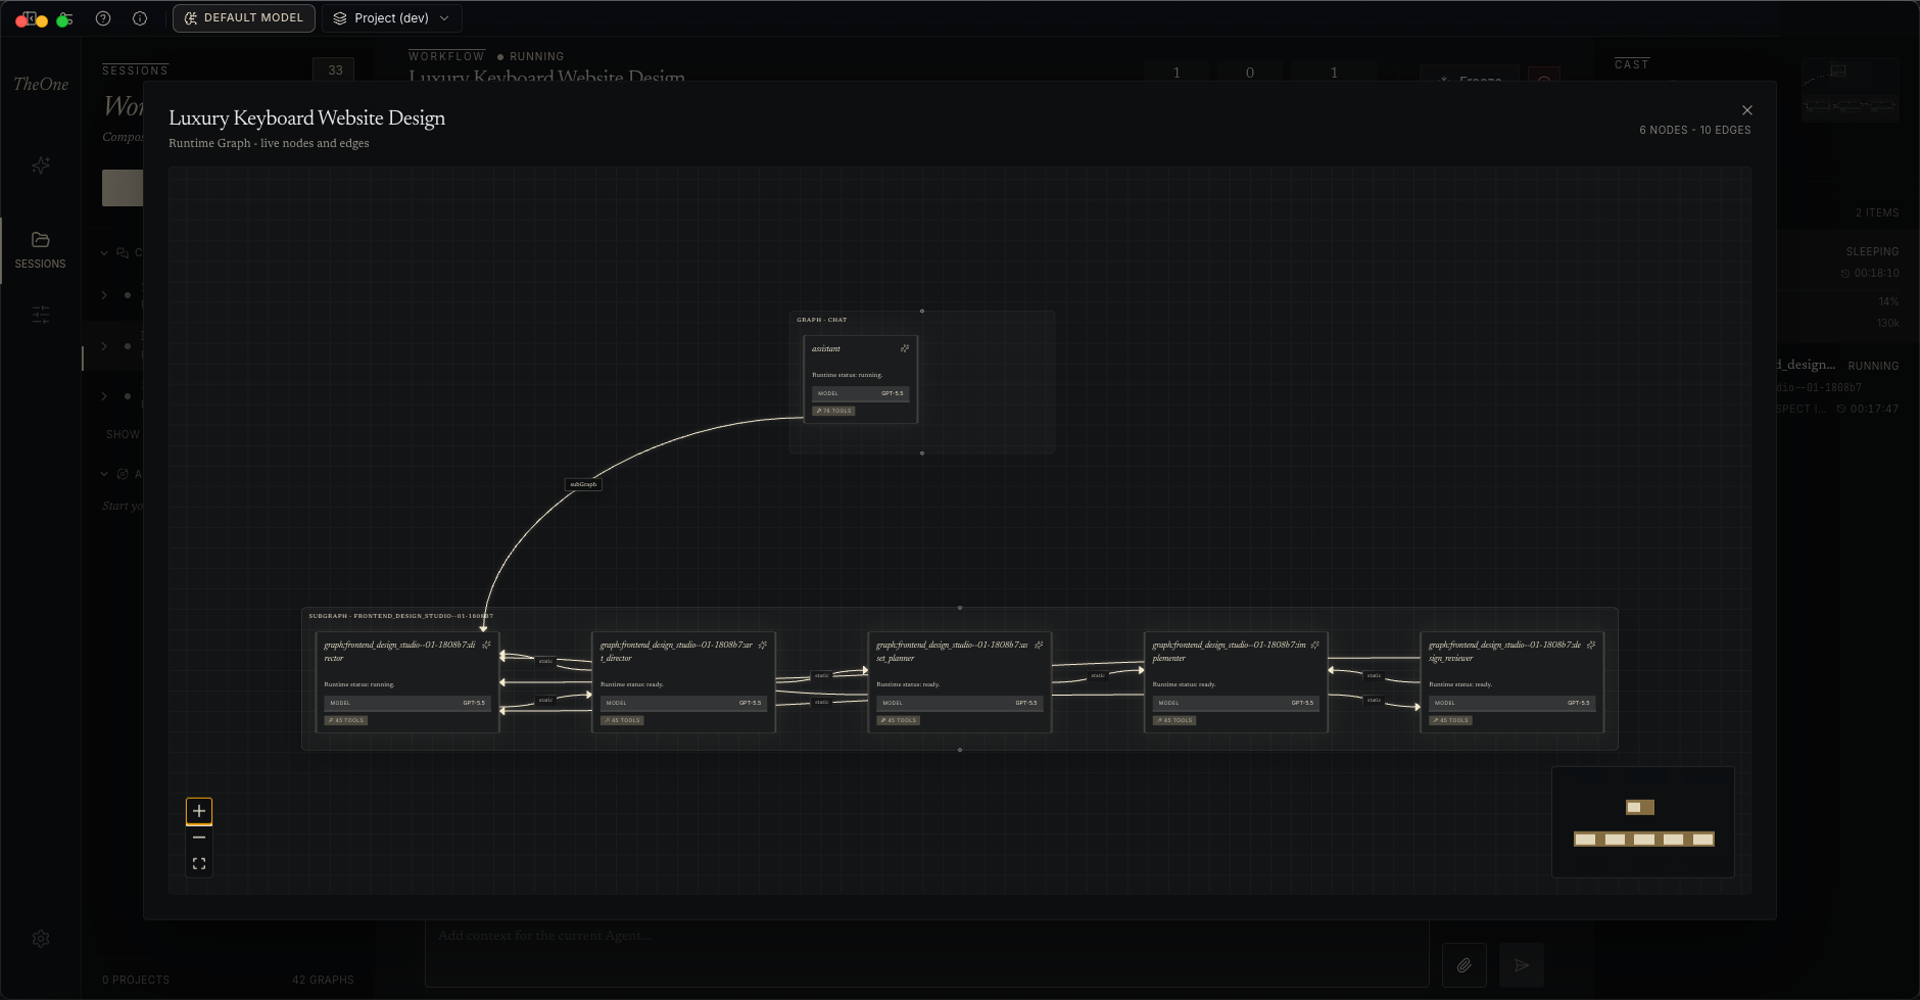Click the subGraph edge label

pos(583,484)
